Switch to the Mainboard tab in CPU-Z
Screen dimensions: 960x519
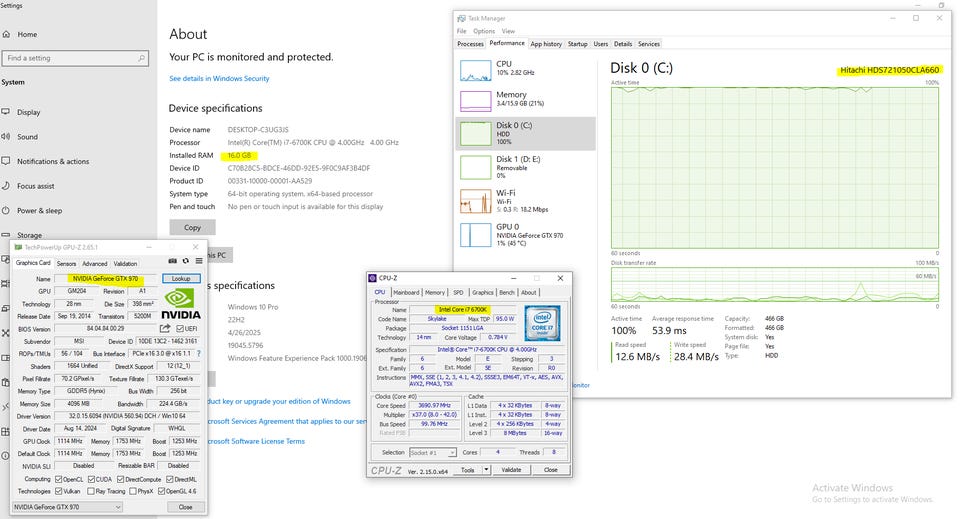406,292
